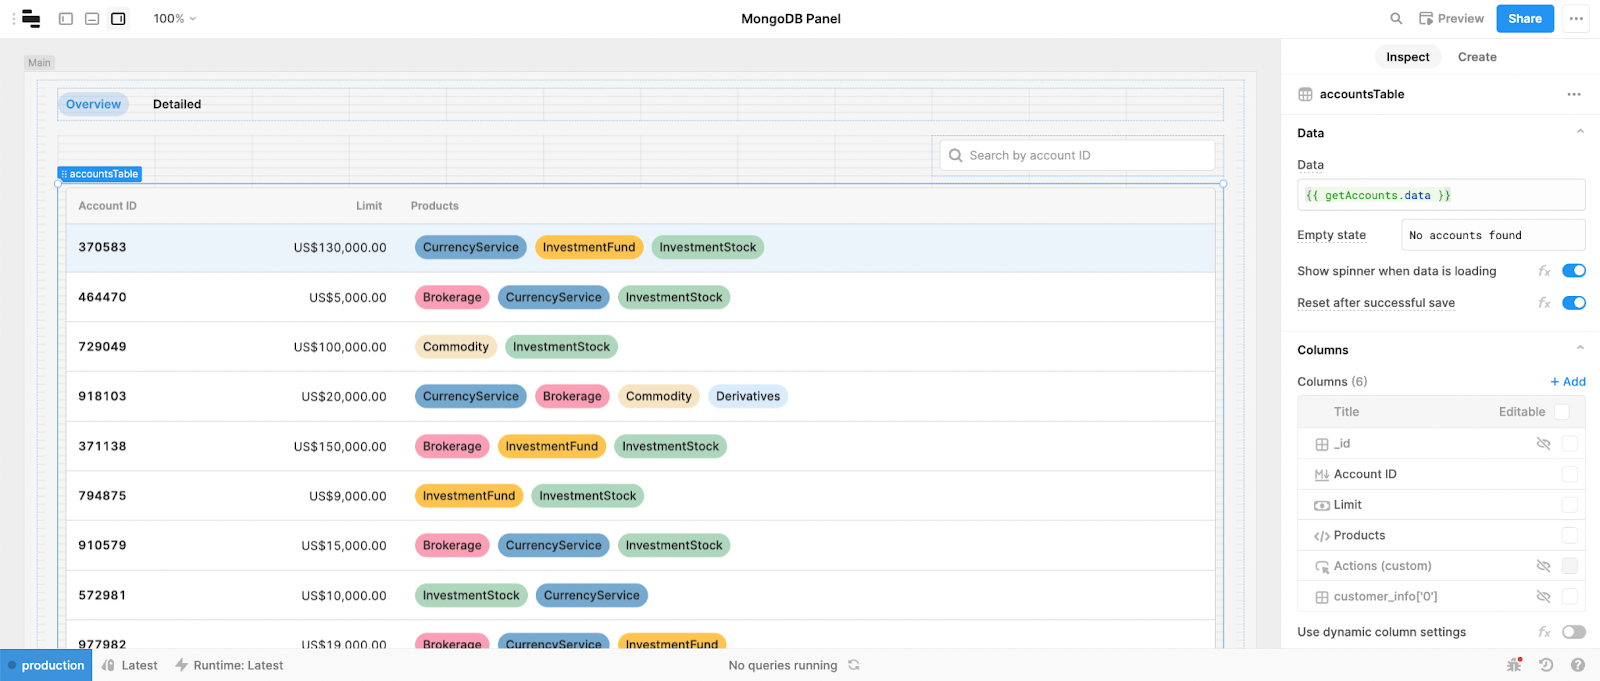The image size is (1600, 681).
Task: Toggle the right inspector panel icon
Action: tap(118, 18)
